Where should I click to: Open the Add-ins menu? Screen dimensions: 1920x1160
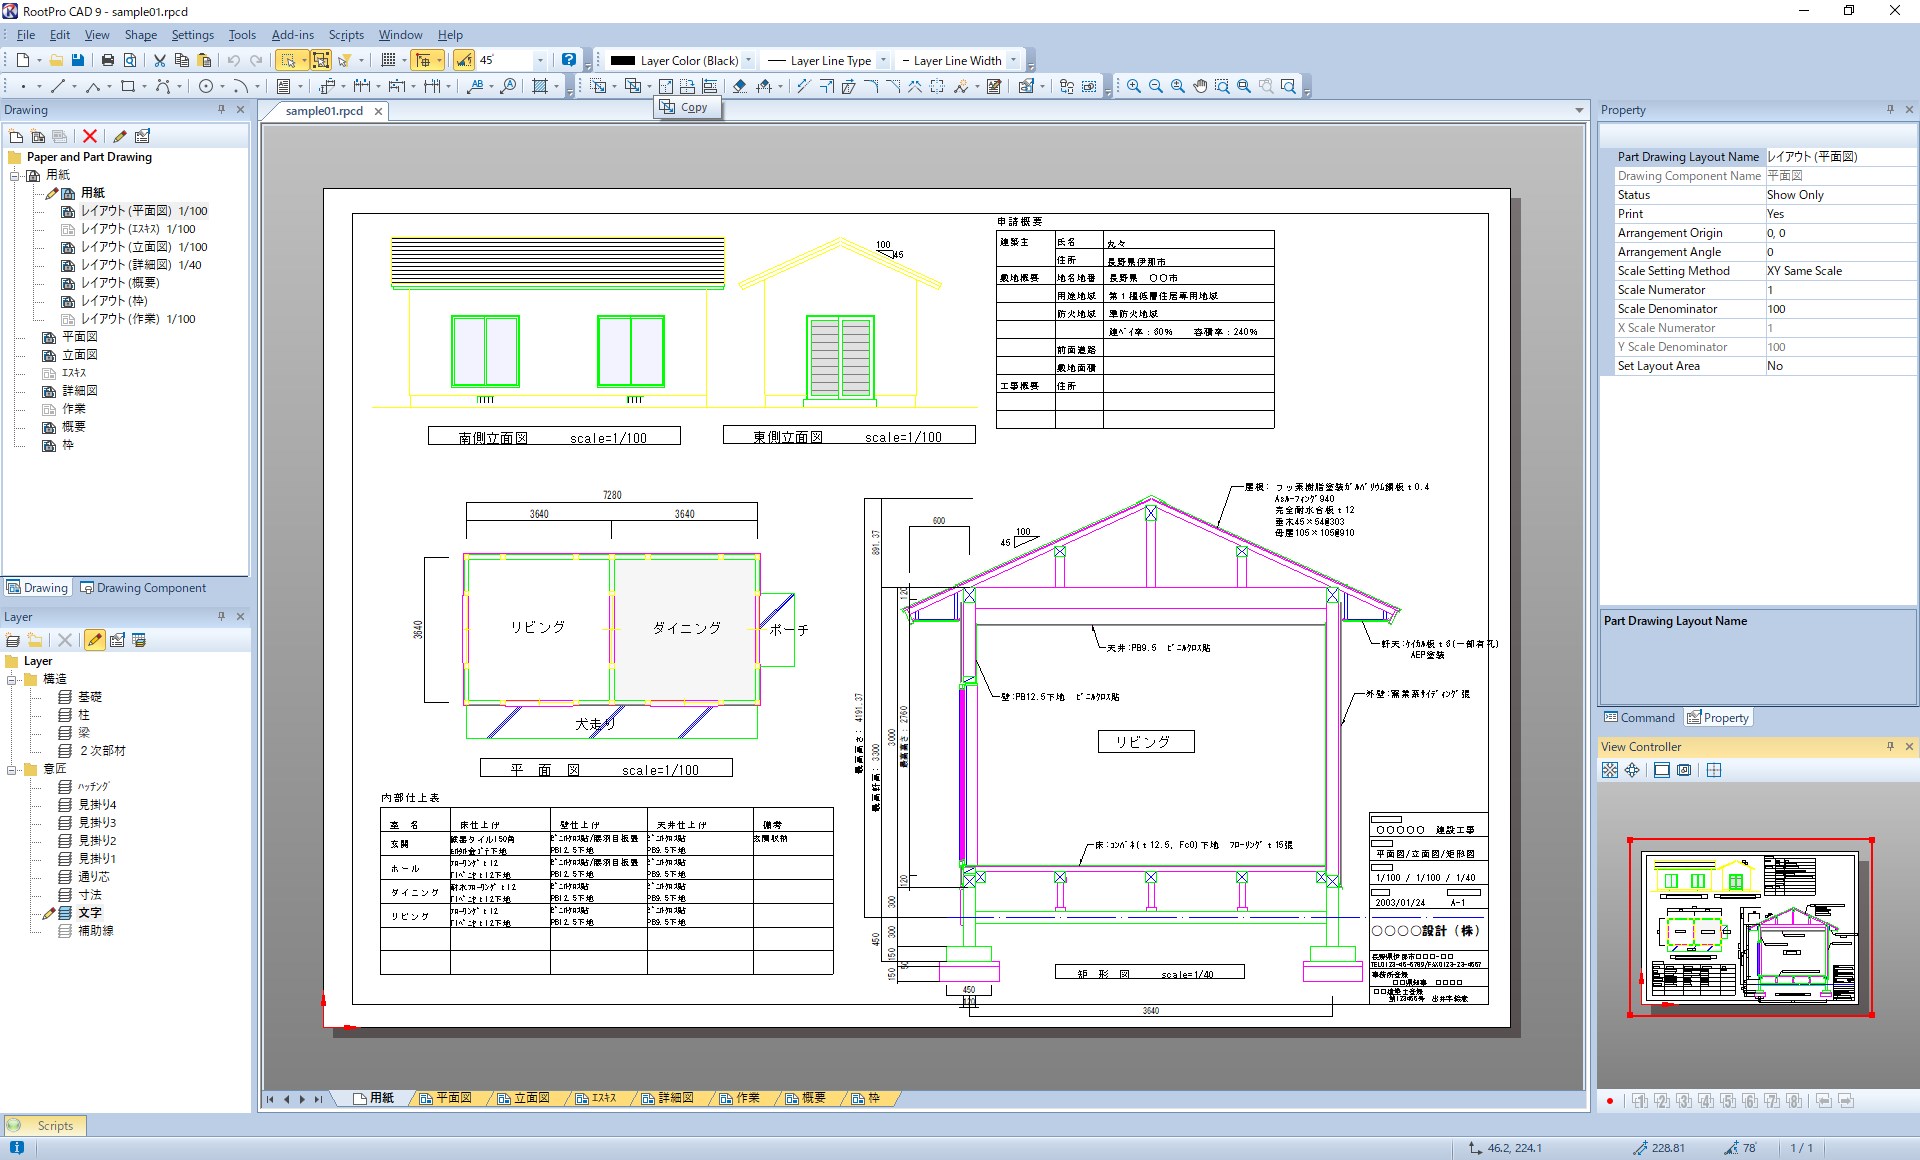292,35
